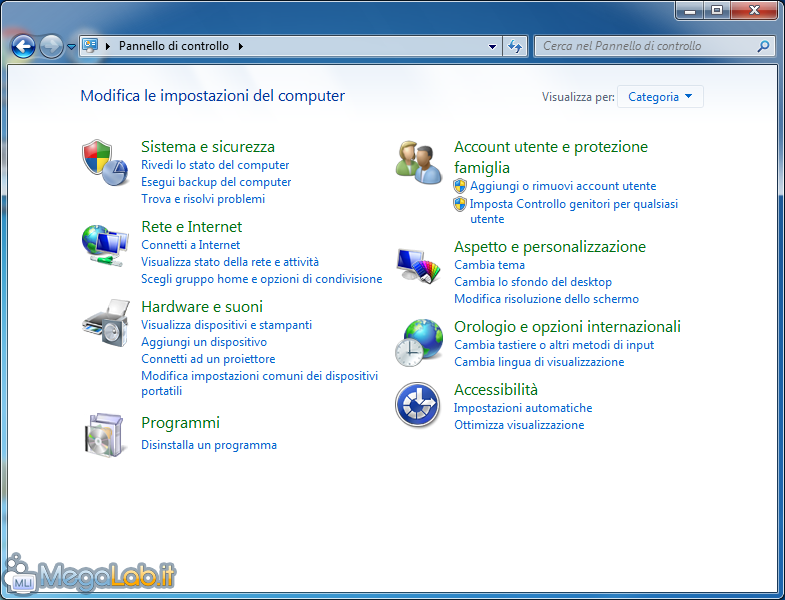Open Visualizza stato della rete e attività
This screenshot has height=600, width=785.
pos(230,262)
